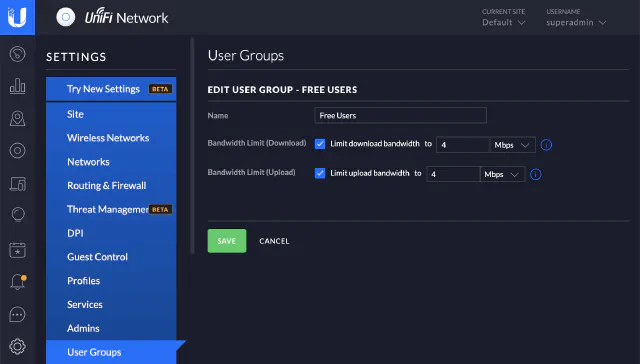Click the Name field containing Free Users
The image size is (640, 364).
click(x=400, y=115)
